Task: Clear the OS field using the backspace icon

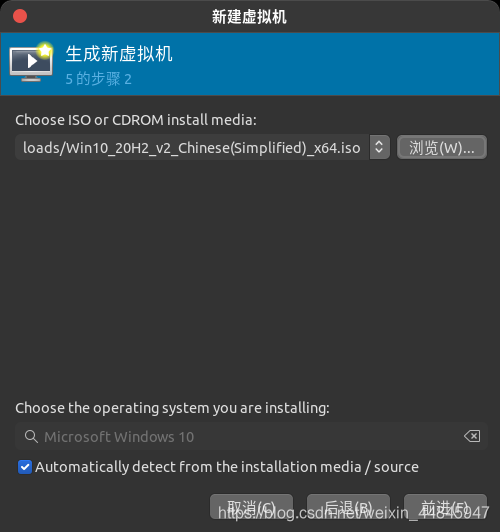Action: pyautogui.click(x=472, y=436)
